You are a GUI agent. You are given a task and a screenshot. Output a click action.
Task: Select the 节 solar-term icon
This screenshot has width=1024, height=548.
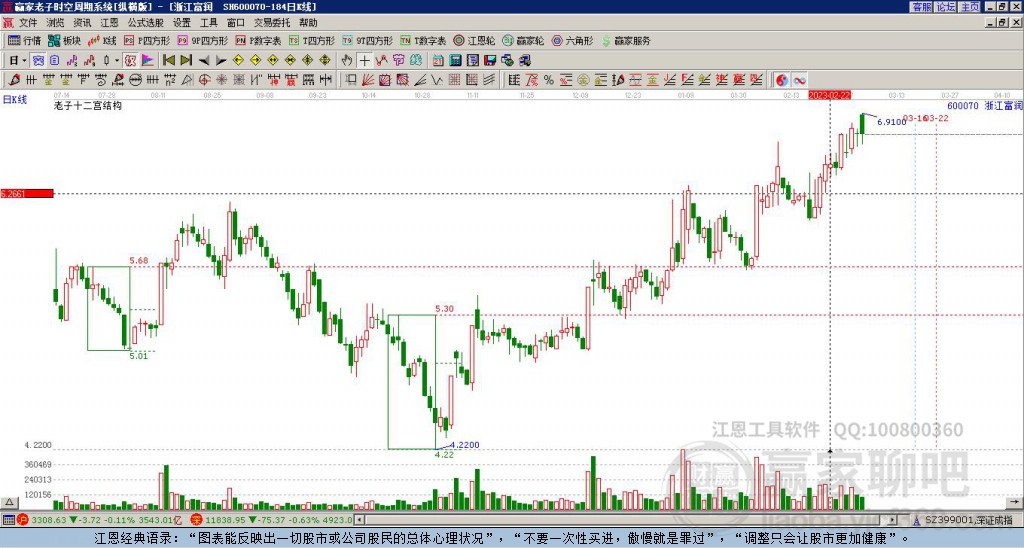[398, 60]
